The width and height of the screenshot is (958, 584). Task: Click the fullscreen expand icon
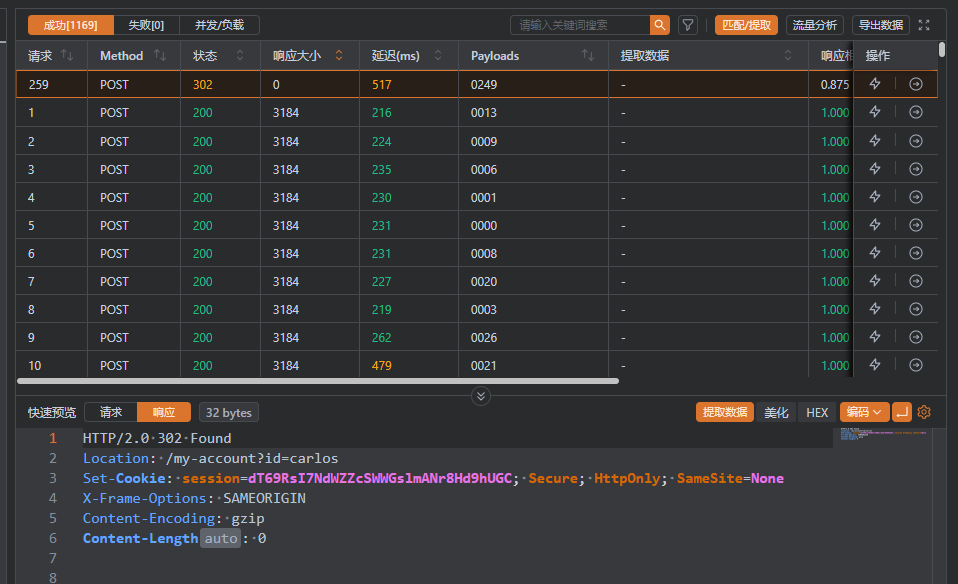coord(924,25)
